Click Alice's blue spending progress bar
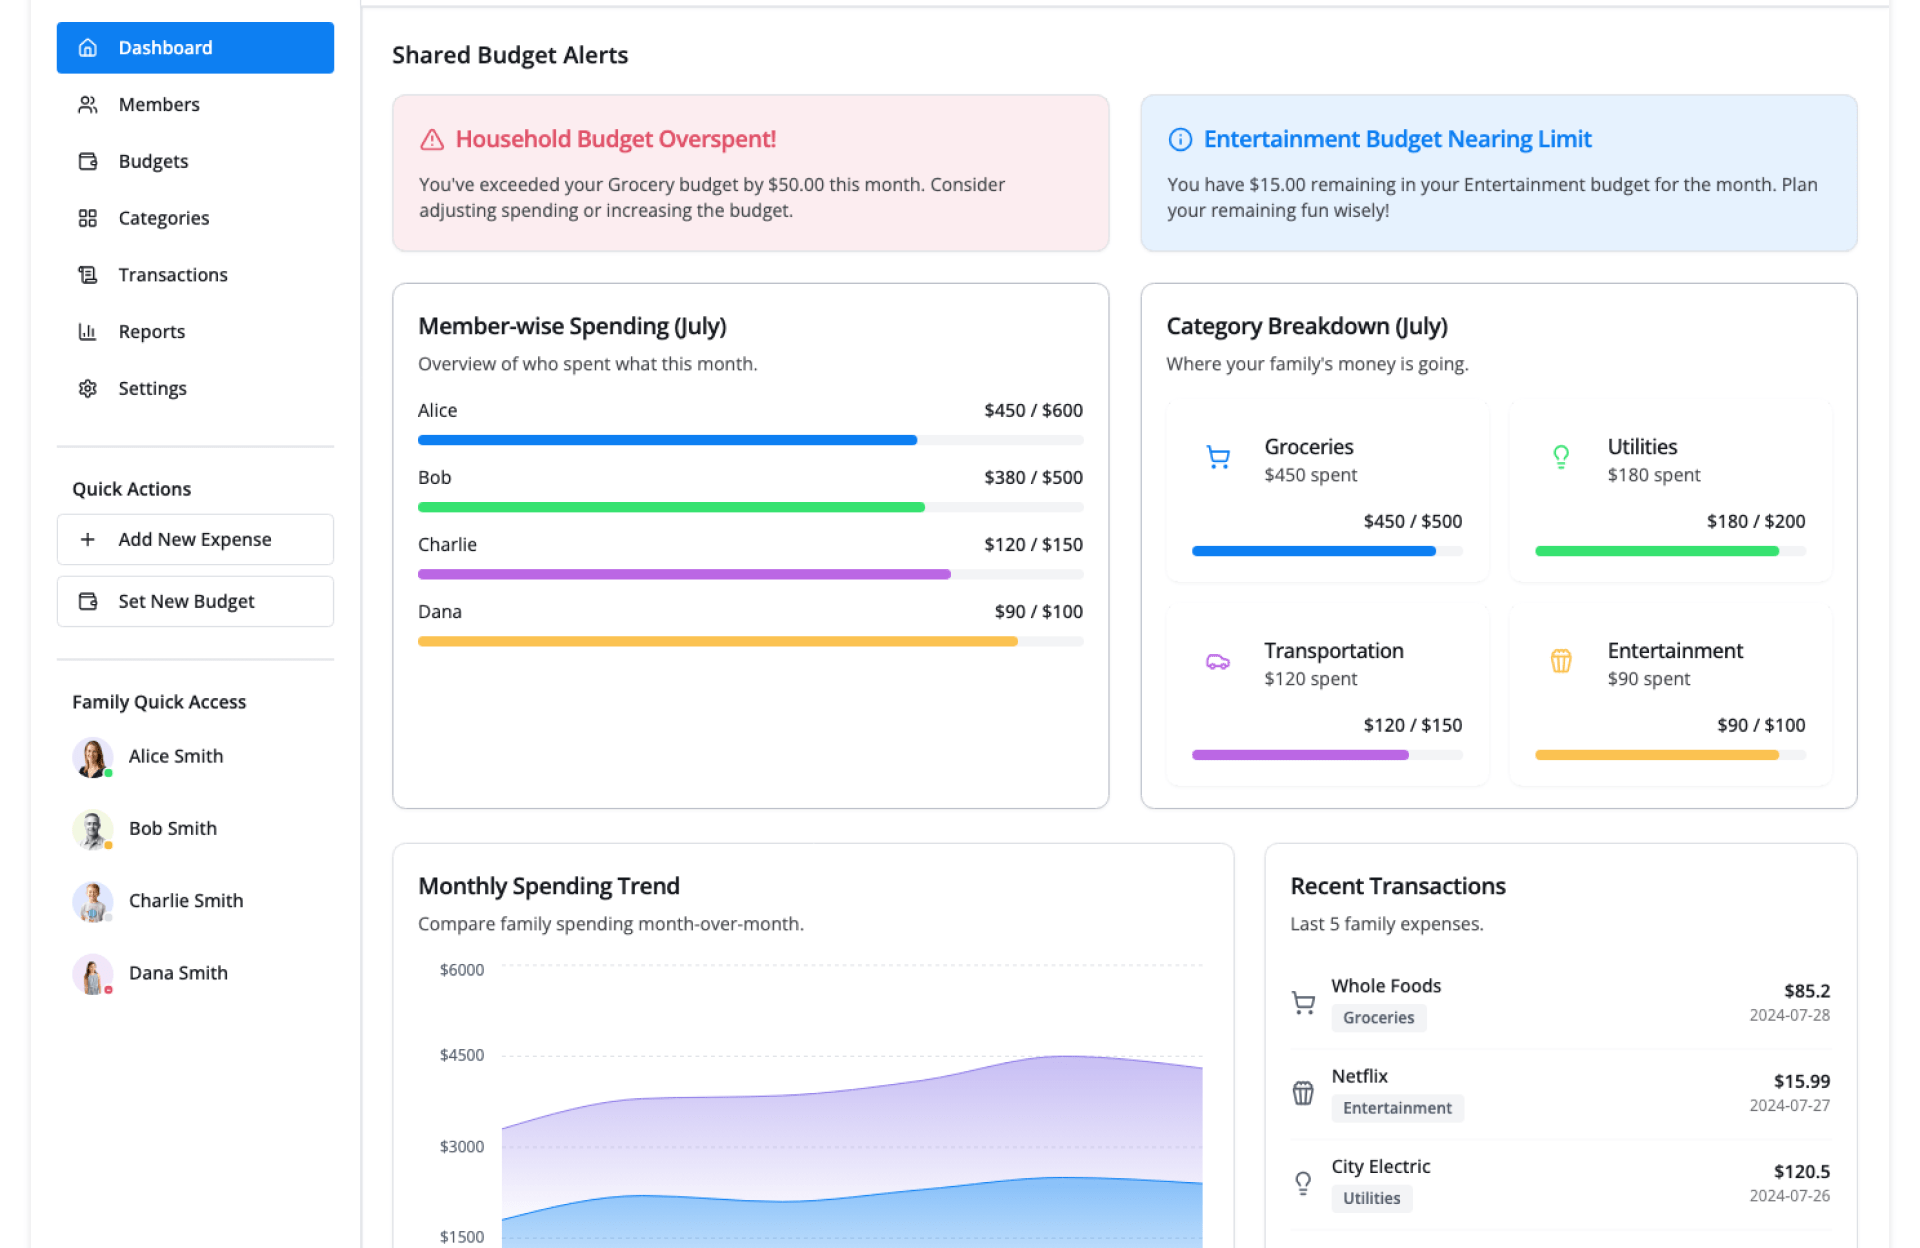The image size is (1920, 1248). point(667,440)
